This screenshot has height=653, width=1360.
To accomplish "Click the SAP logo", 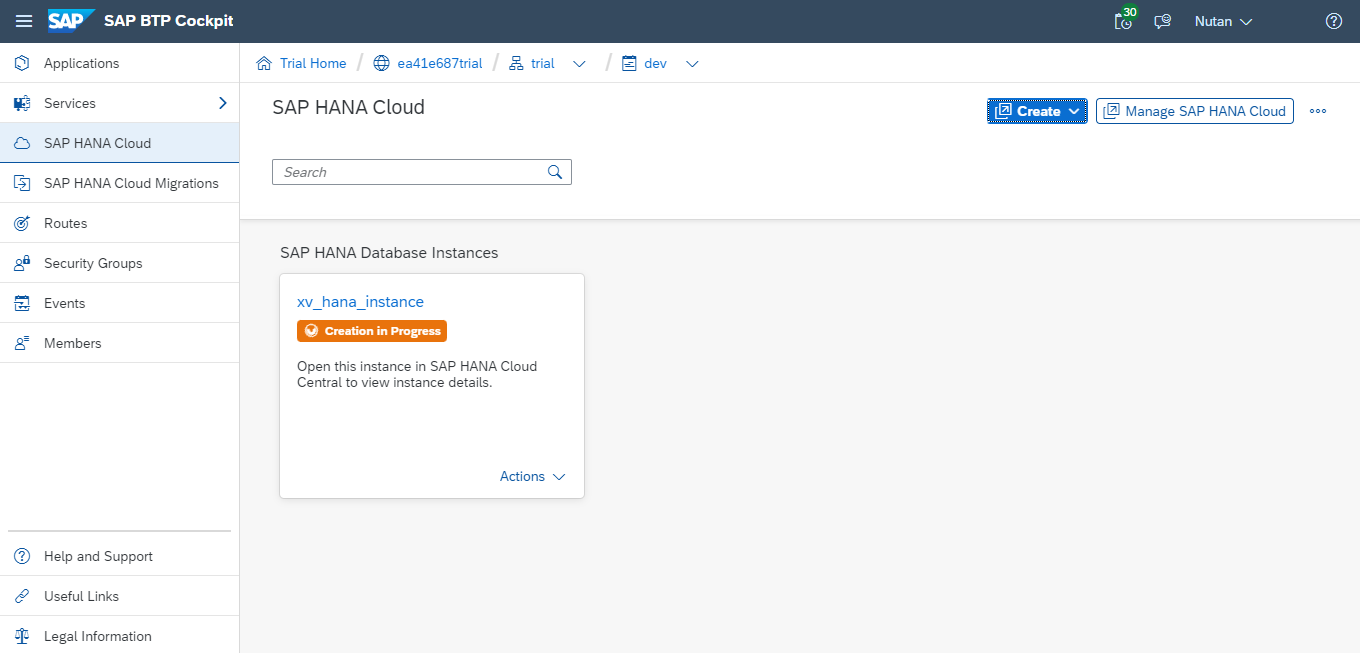I will click(x=71, y=21).
